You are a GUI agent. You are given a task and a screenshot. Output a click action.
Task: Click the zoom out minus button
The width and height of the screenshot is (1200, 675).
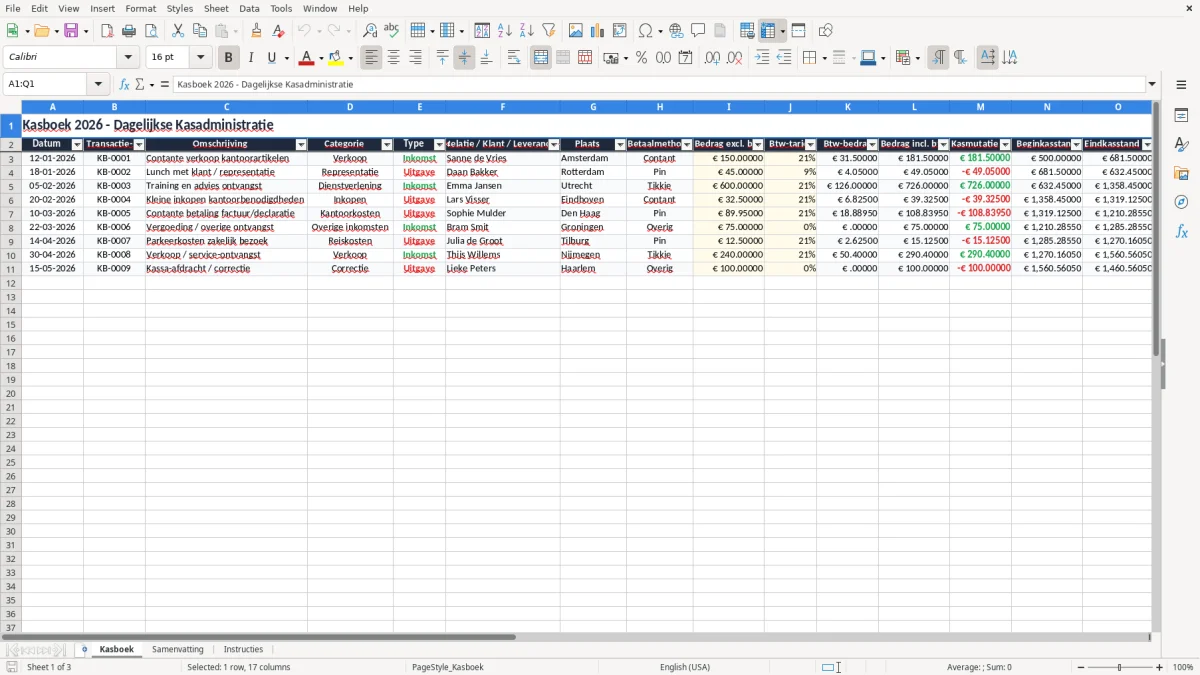(1080, 667)
